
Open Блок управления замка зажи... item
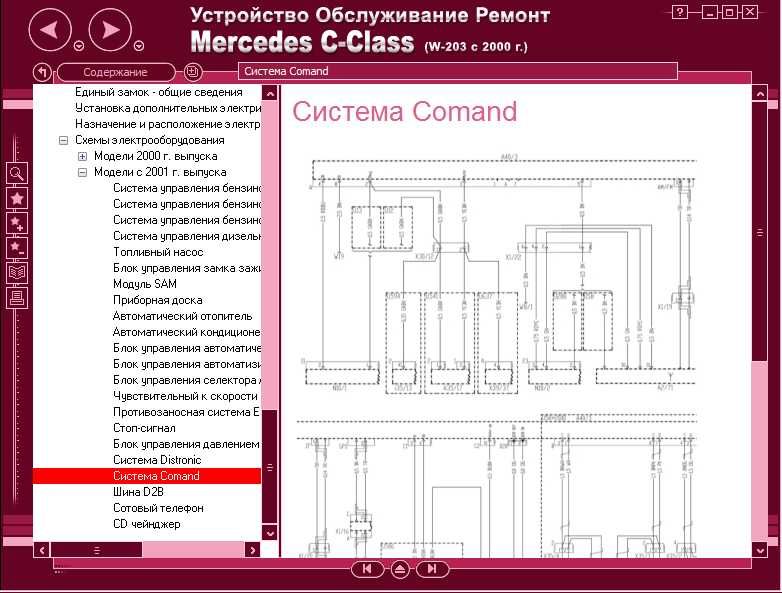(x=187, y=268)
